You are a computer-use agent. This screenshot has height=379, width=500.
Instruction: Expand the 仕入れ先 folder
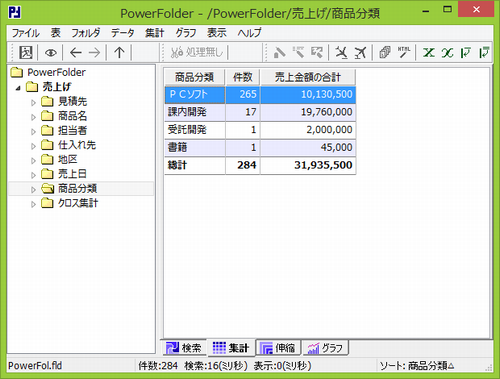pyautogui.click(x=33, y=146)
